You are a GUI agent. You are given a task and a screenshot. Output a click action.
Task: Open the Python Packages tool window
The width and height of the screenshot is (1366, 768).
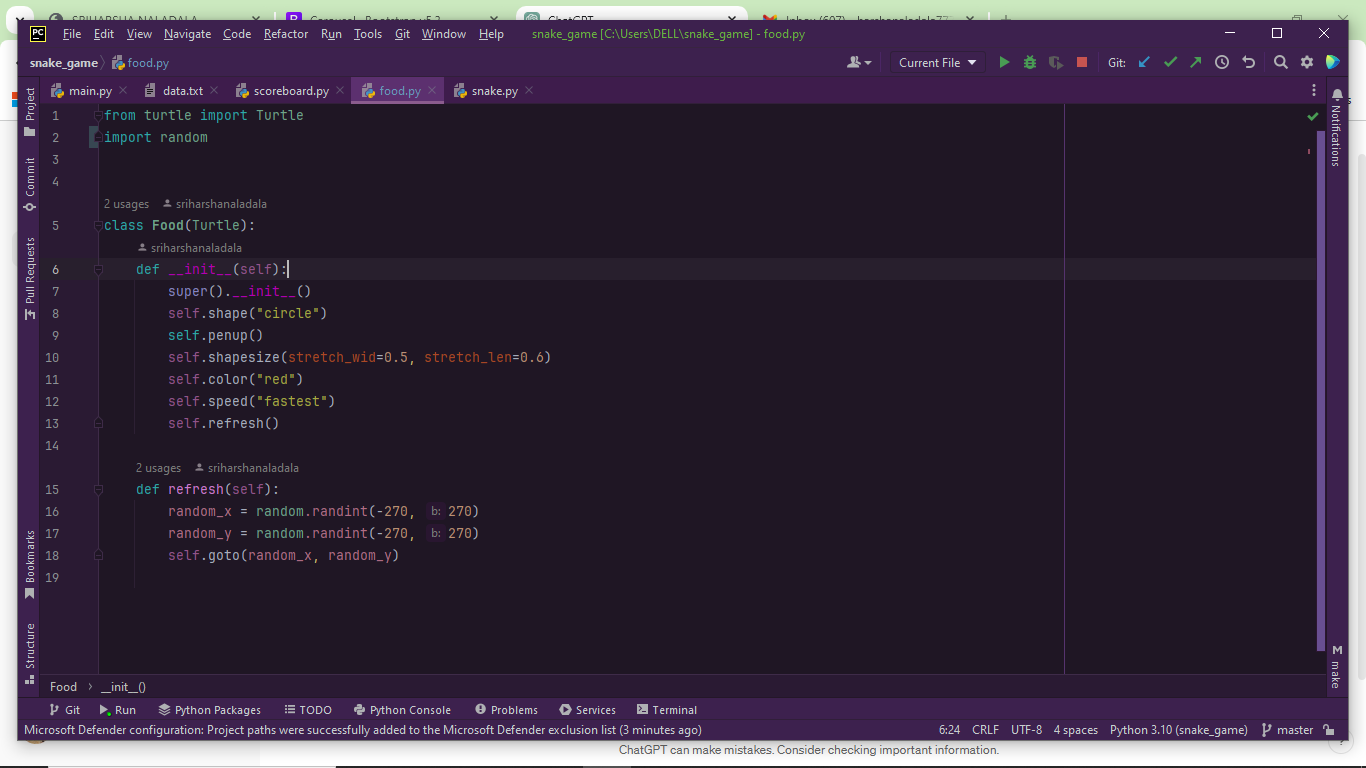(x=209, y=710)
